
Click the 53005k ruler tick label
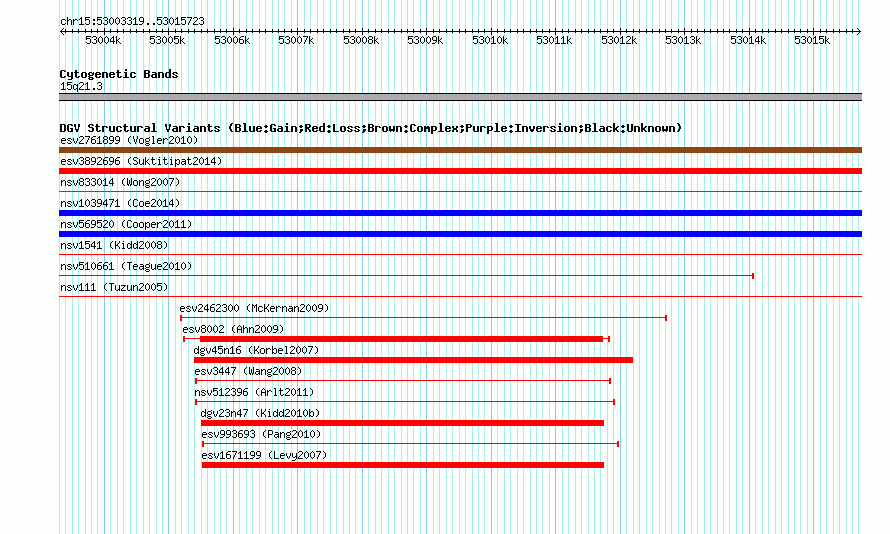point(167,40)
